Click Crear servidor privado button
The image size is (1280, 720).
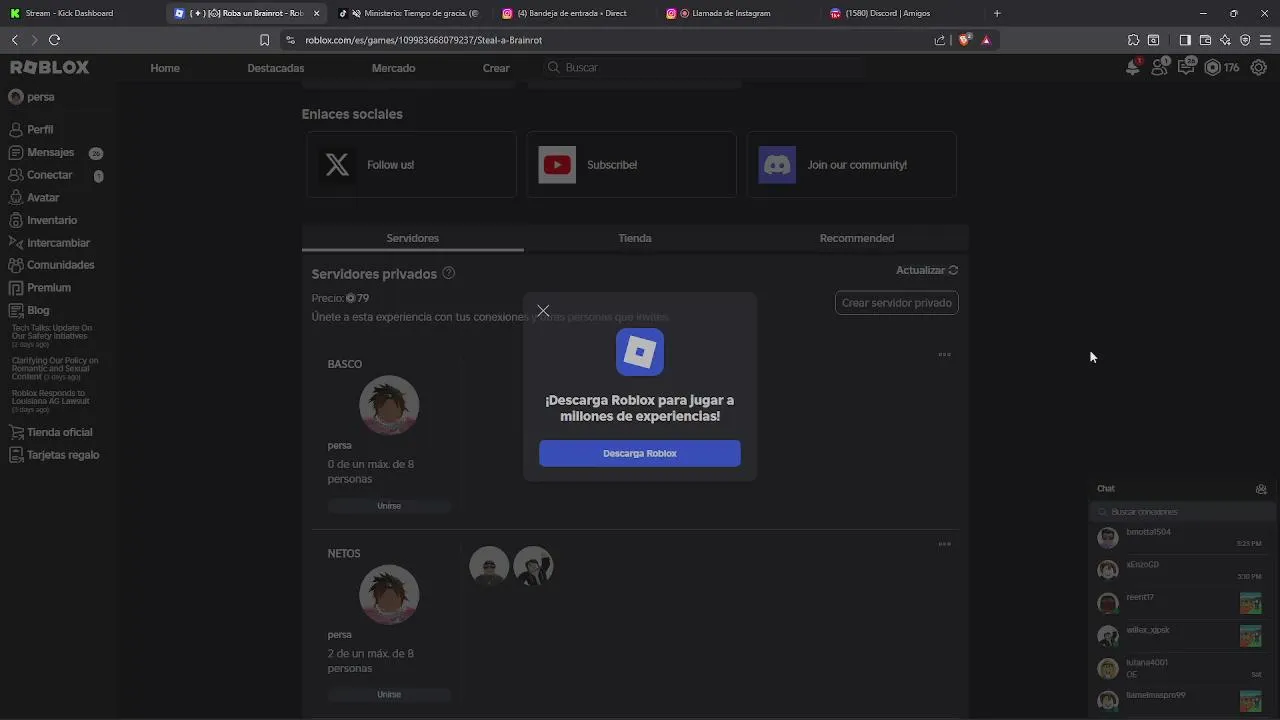coord(897,303)
